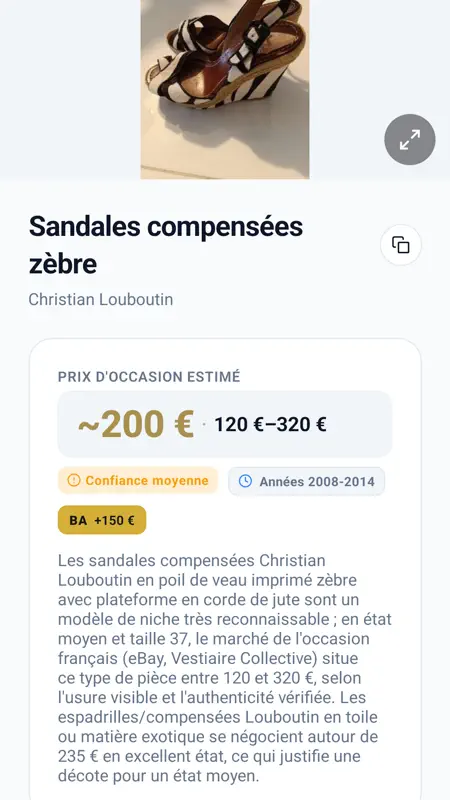This screenshot has height=800, width=450.
Task: Click the clock icon beside Années
Action: (245, 481)
